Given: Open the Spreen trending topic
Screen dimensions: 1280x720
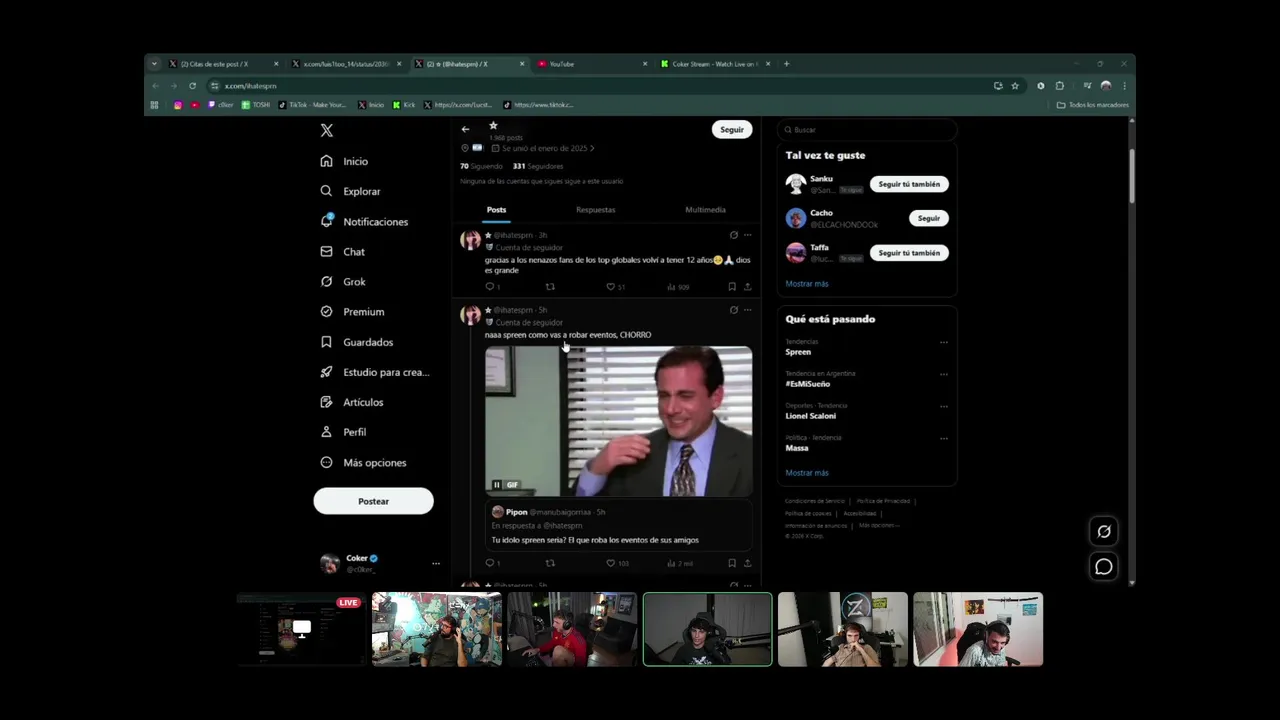Looking at the screenshot, I should pos(798,352).
